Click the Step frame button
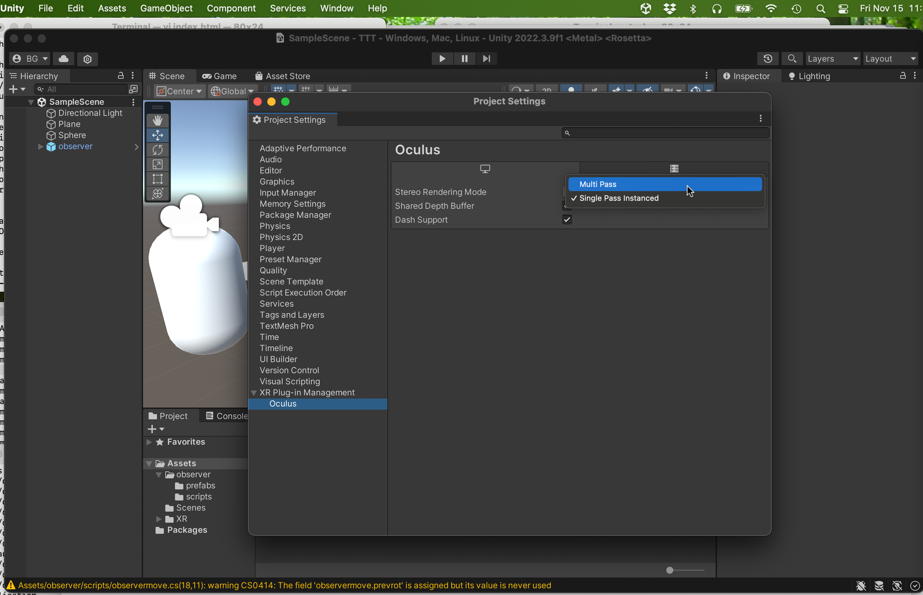This screenshot has width=923, height=595. pos(486,59)
